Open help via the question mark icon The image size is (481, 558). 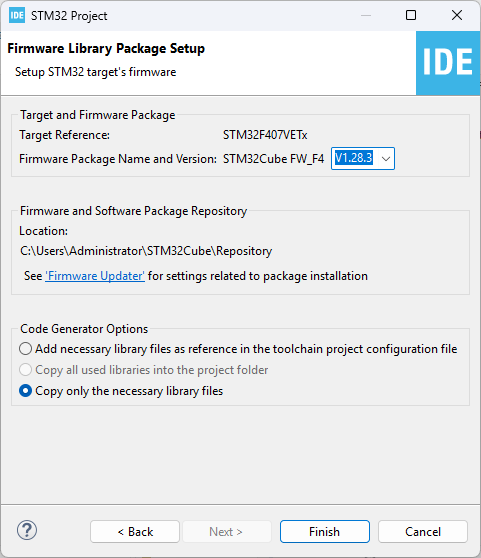tap(27, 530)
